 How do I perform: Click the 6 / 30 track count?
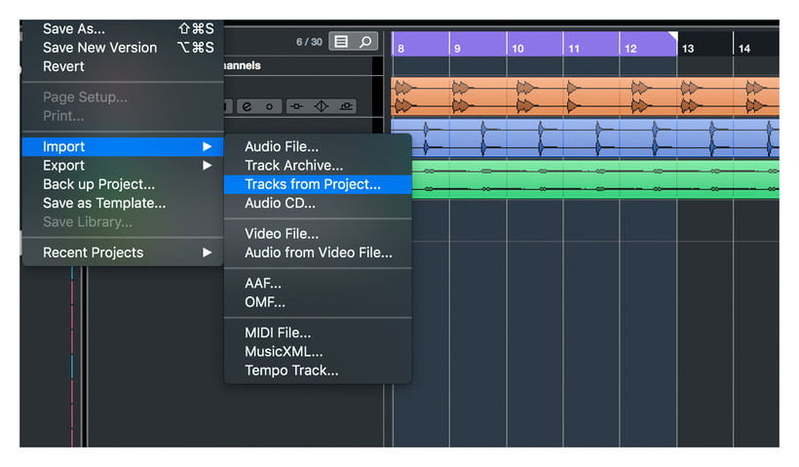click(309, 42)
